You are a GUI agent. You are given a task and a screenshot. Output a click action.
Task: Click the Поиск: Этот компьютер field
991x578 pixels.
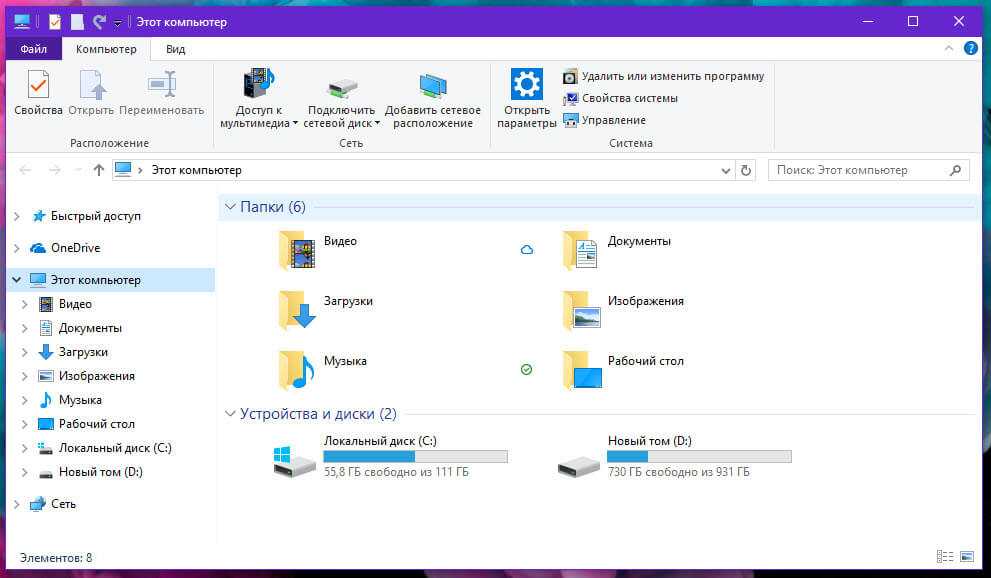point(858,170)
